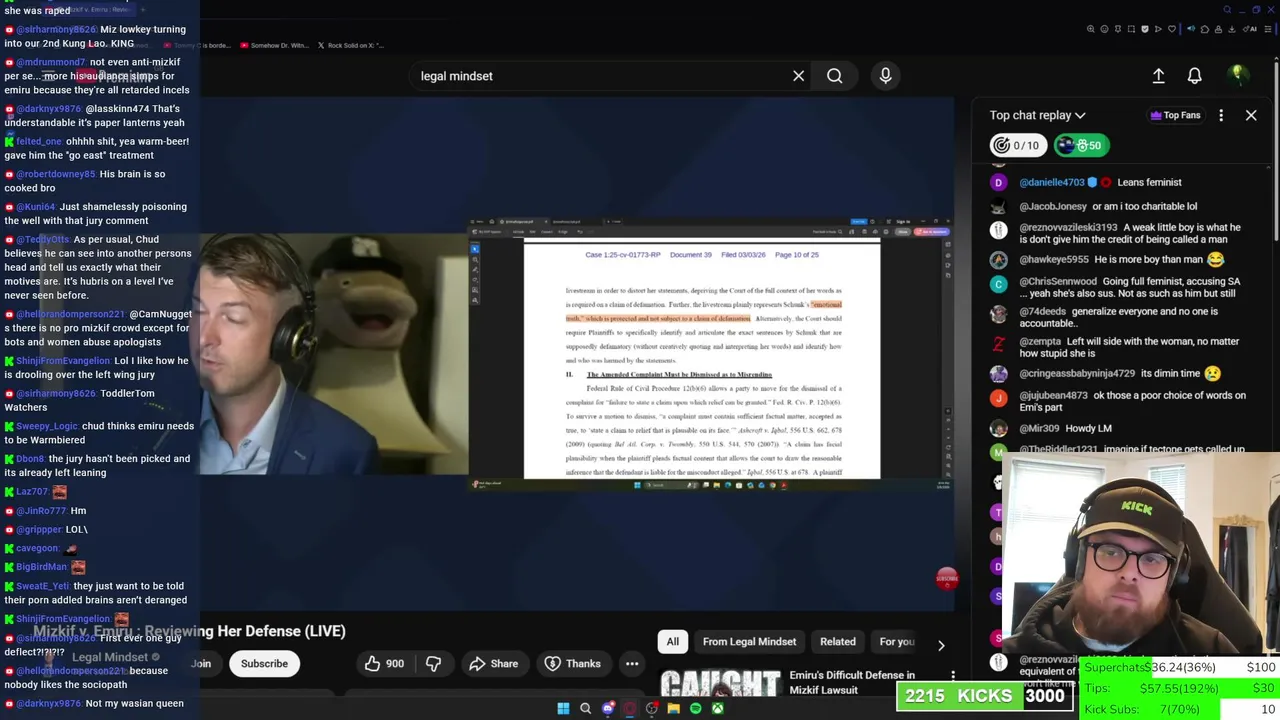Switch to 'Rock Sold on X' browser tab

pyautogui.click(x=349, y=45)
